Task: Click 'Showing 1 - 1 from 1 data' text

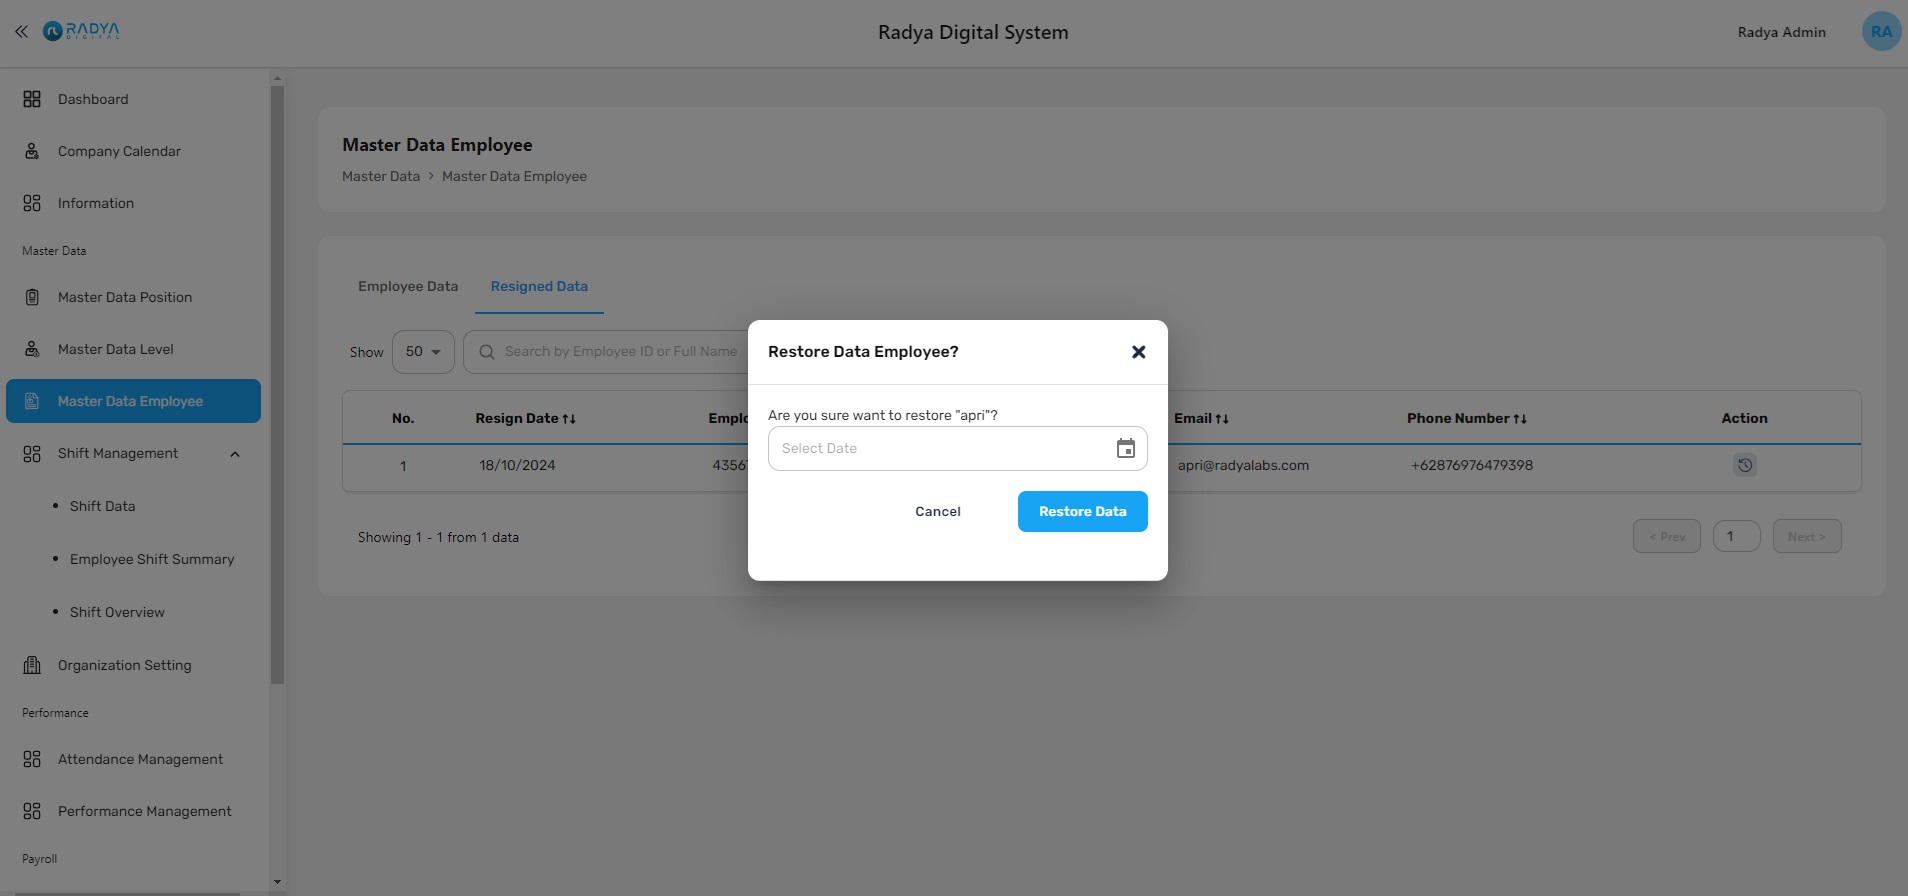Action: 438,537
